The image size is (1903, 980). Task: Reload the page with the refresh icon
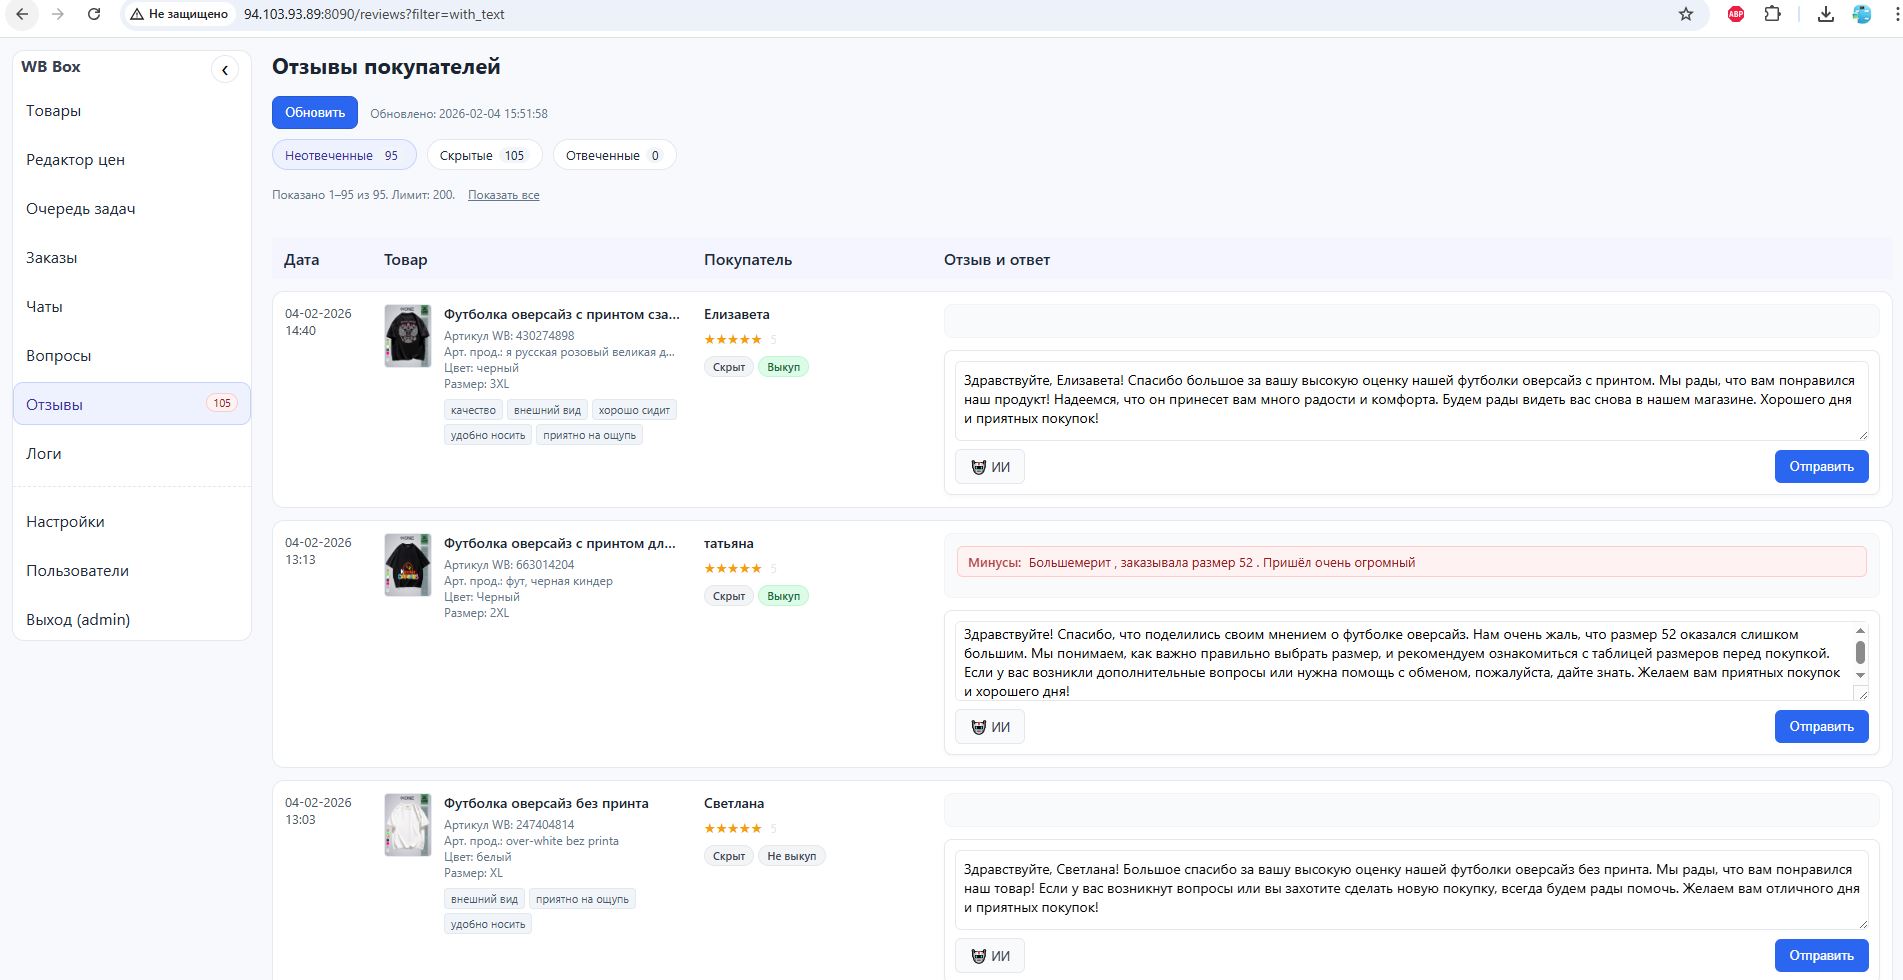click(x=93, y=14)
